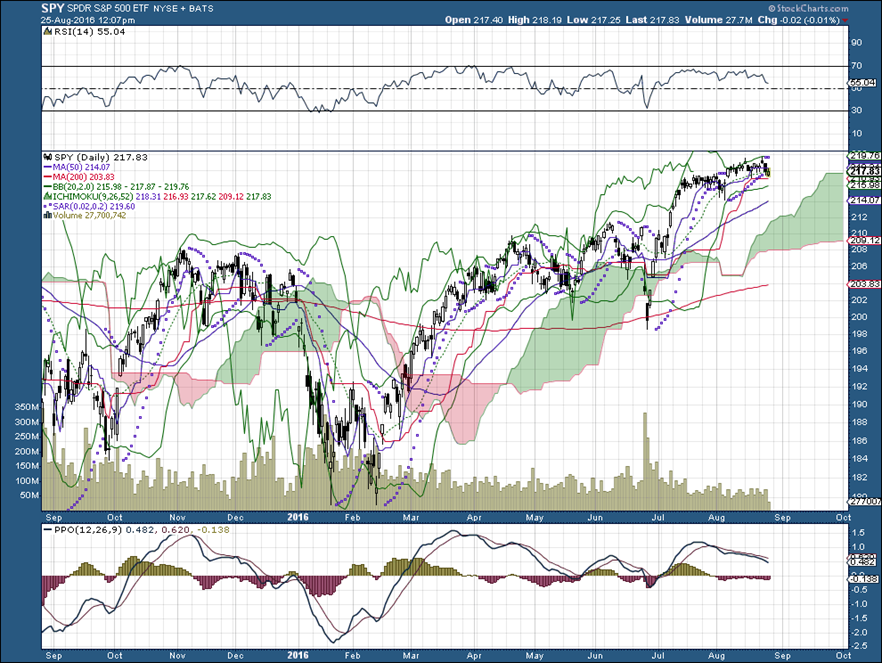This screenshot has height=663, width=882.
Task: Click the Nov label on the price chart axis
Action: click(x=177, y=517)
